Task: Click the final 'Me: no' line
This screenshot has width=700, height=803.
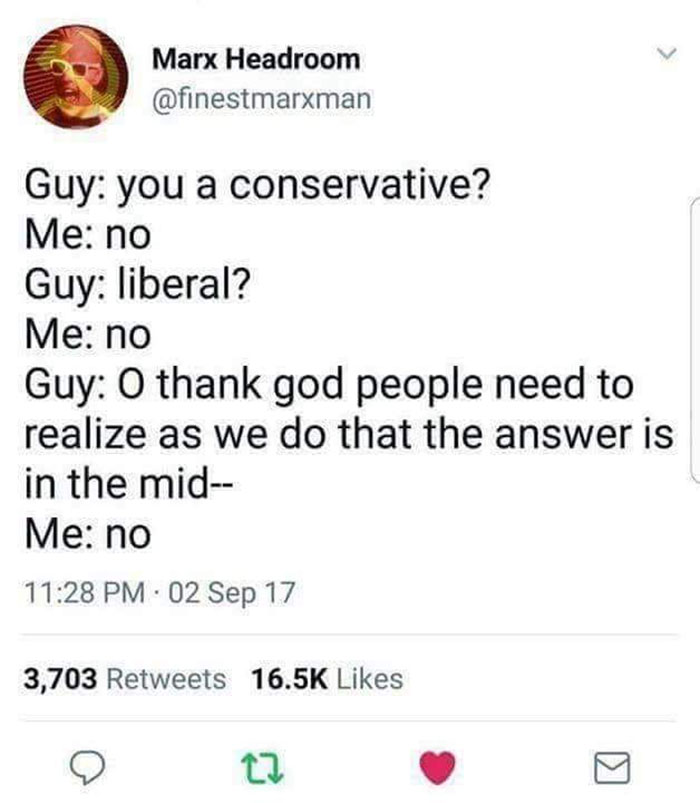Action: pyautogui.click(x=88, y=534)
